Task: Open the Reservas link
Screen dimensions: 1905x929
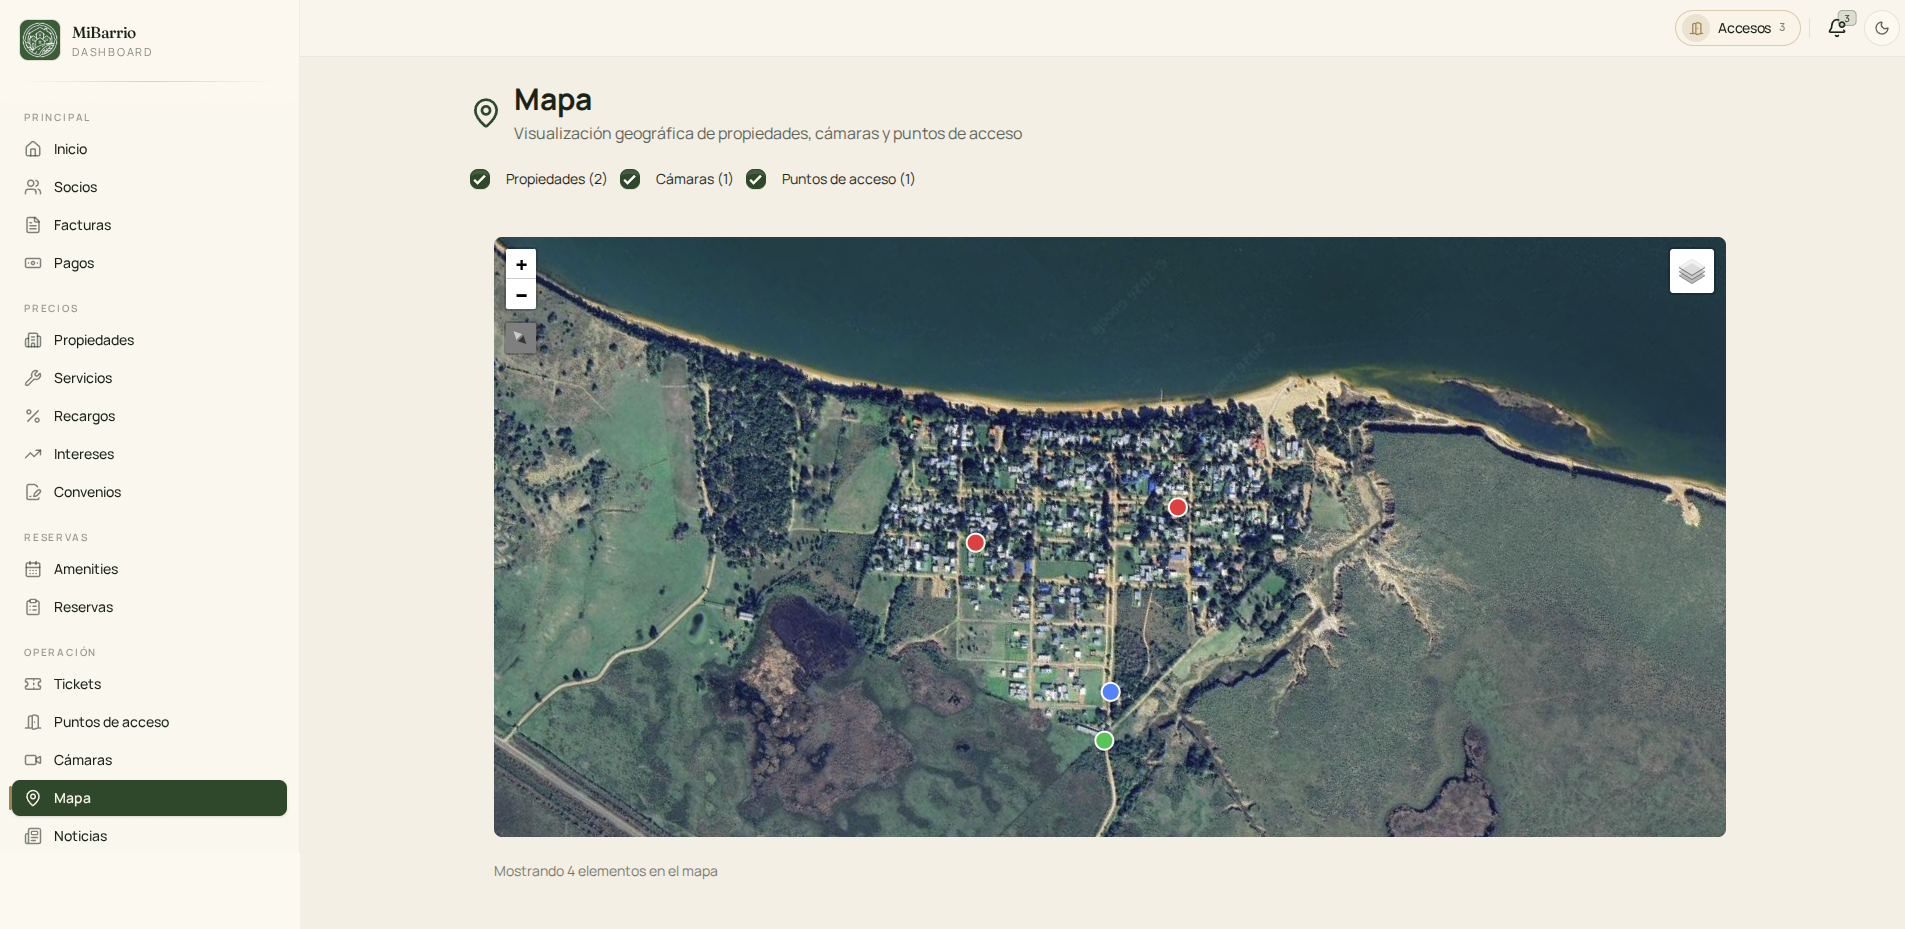Action: [148, 607]
